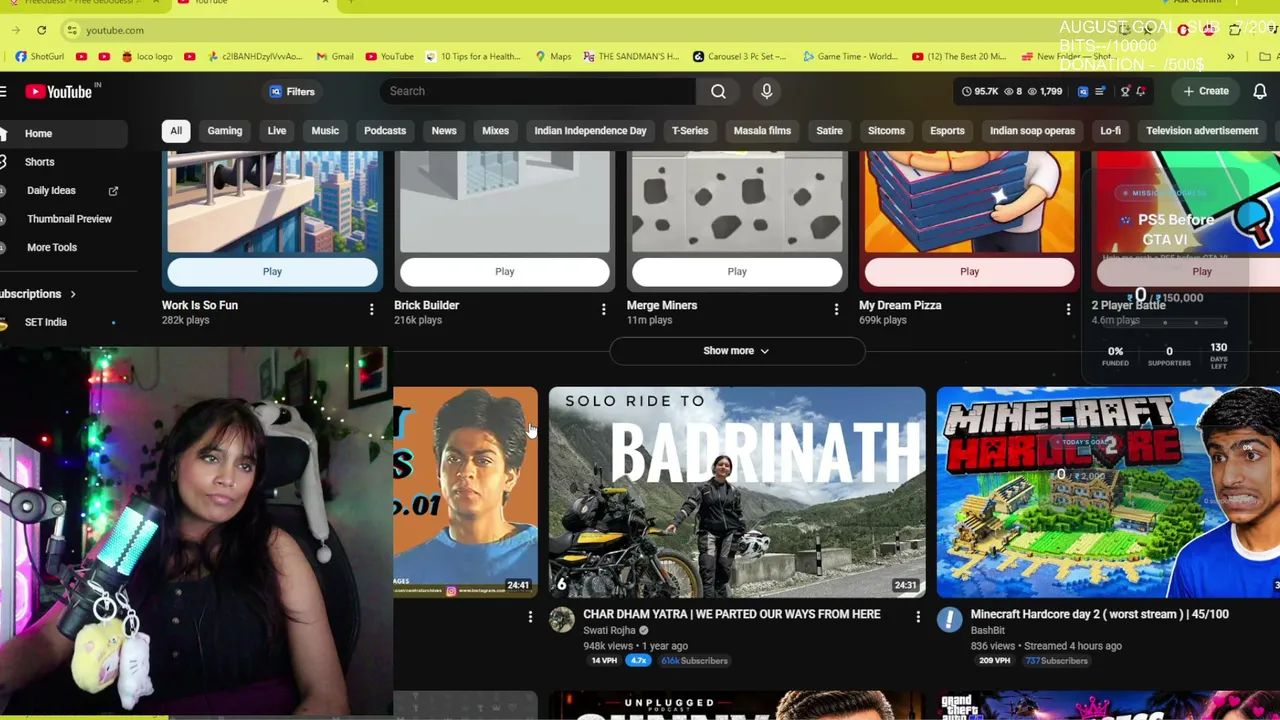1280x720 pixels.
Task: Select the Lo-fi filter chip
Action: click(1110, 131)
